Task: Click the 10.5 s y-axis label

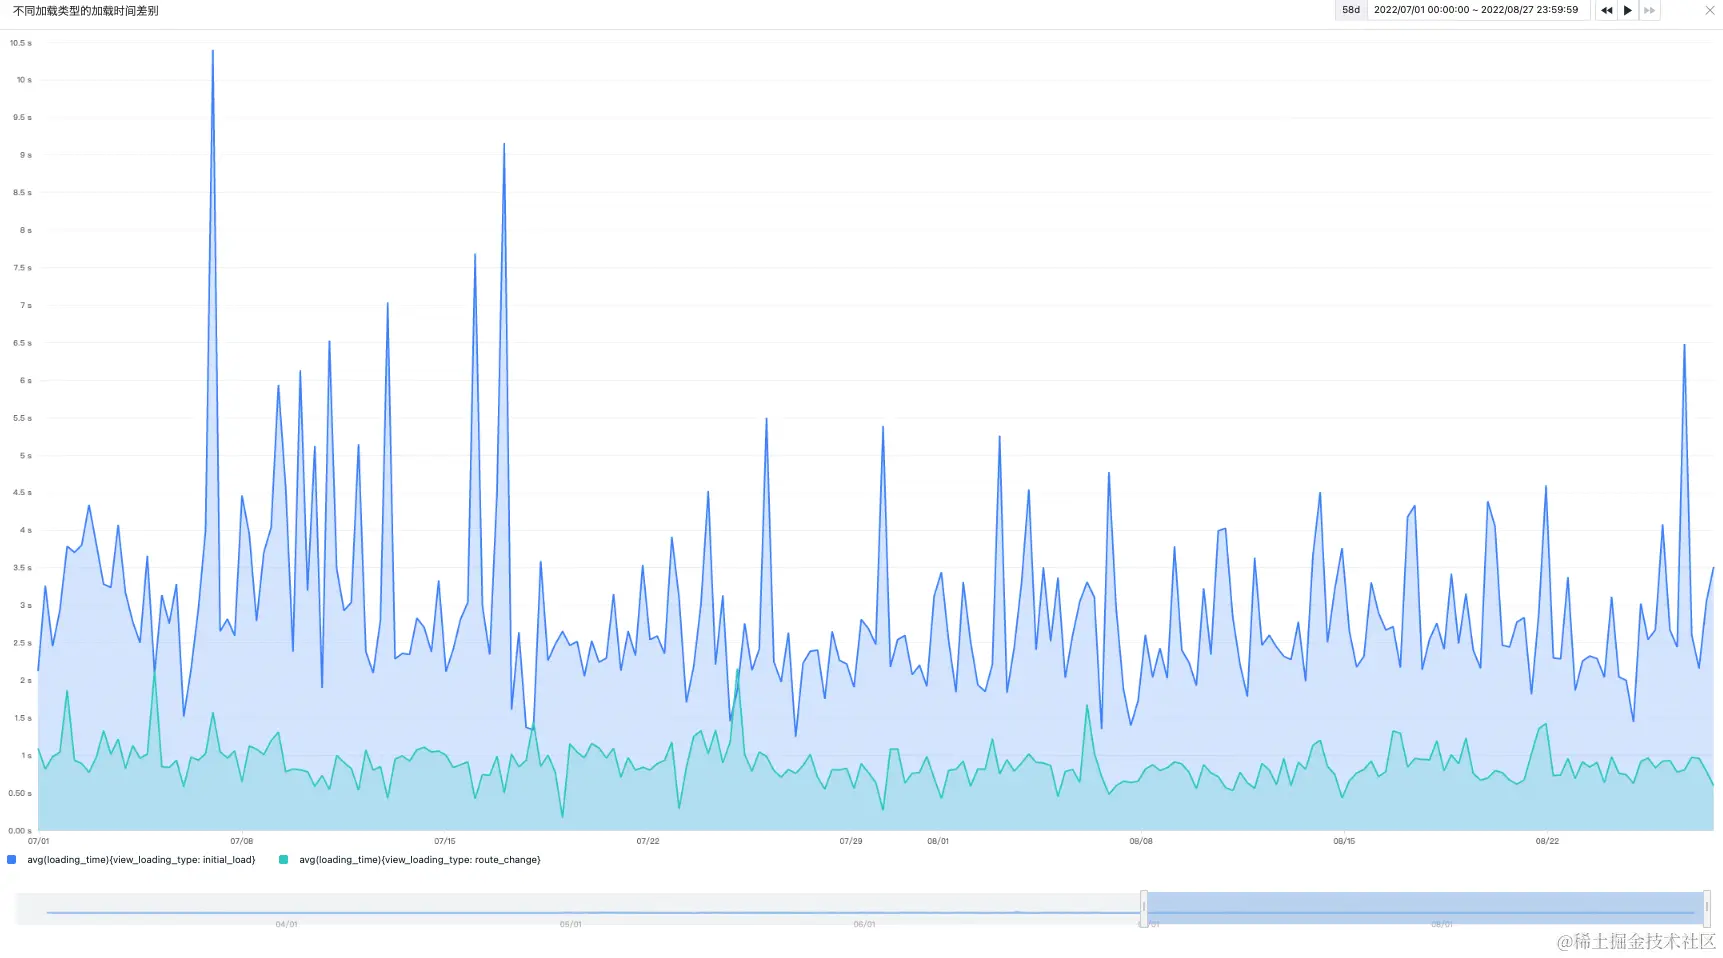Action: [x=21, y=43]
